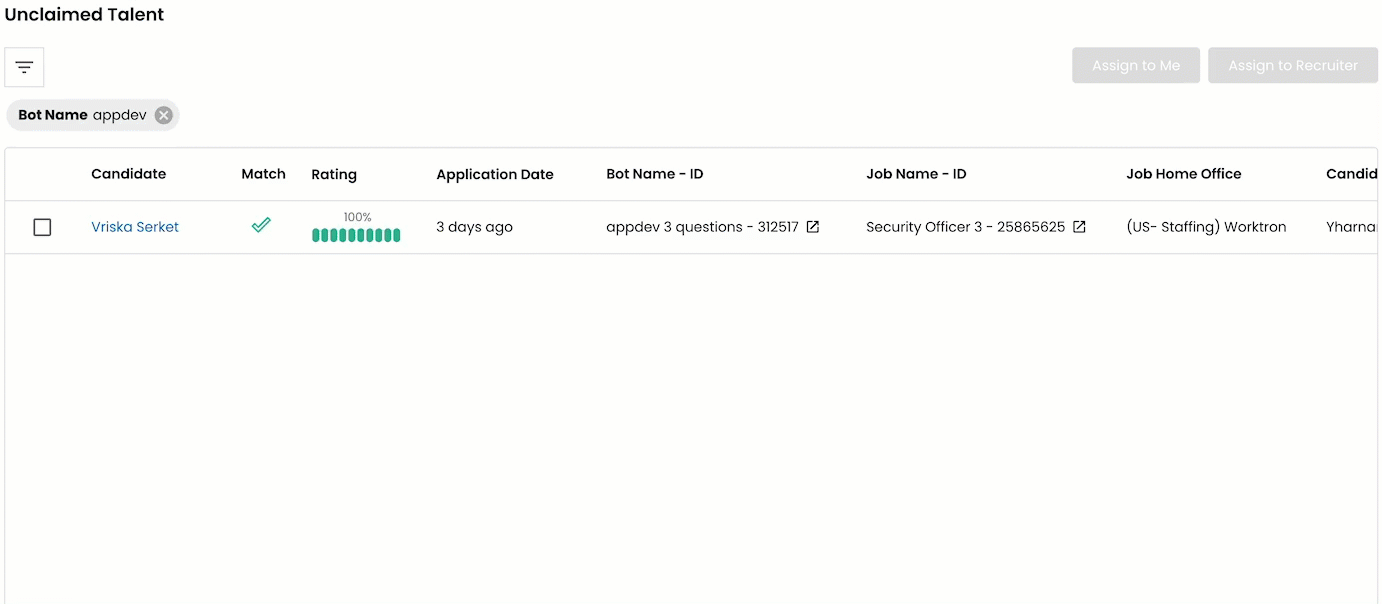
Task: Open appdev 3 questions bot external link
Action: click(813, 227)
